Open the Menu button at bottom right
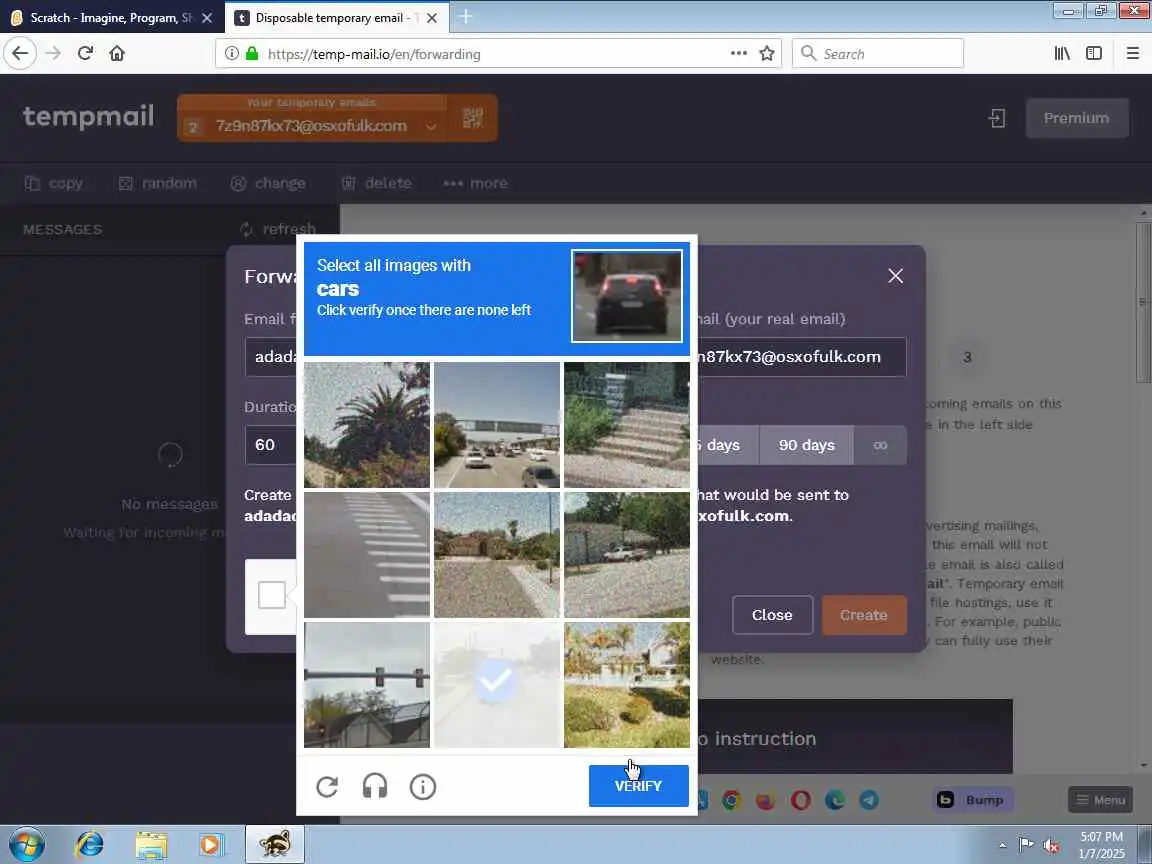Image resolution: width=1152 pixels, height=864 pixels. pyautogui.click(x=1100, y=800)
